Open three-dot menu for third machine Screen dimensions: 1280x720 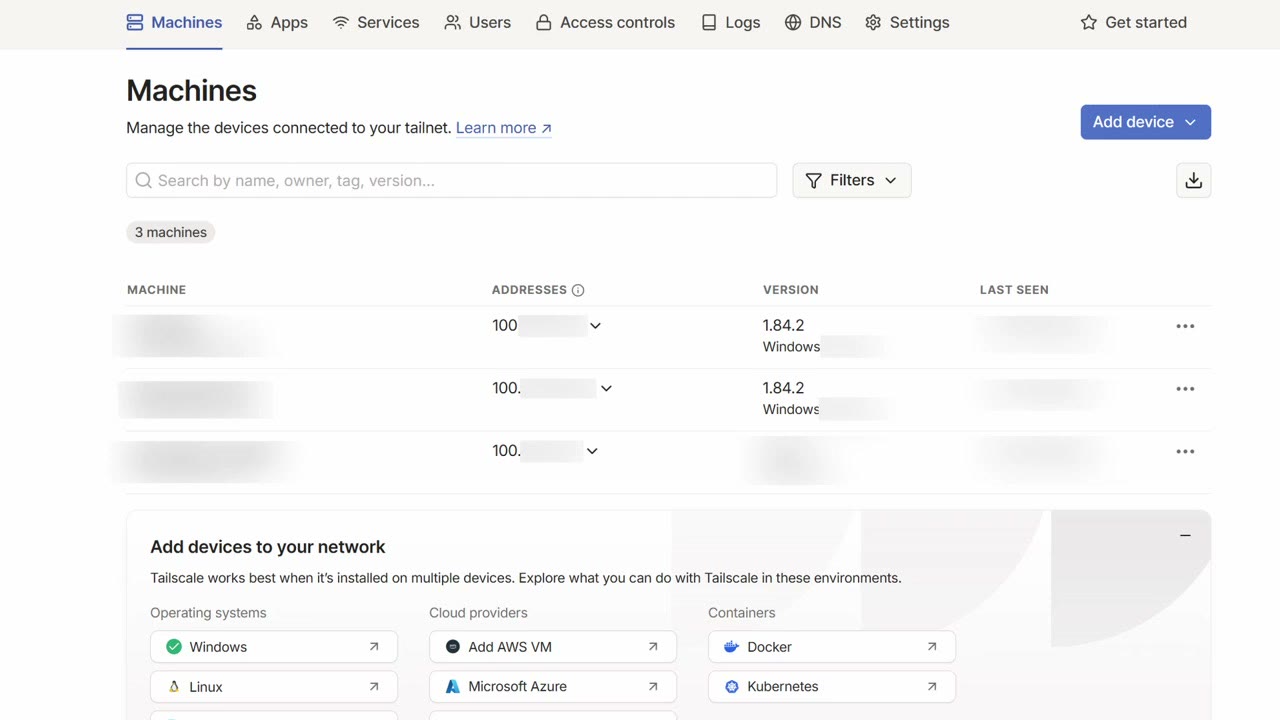click(x=1185, y=451)
